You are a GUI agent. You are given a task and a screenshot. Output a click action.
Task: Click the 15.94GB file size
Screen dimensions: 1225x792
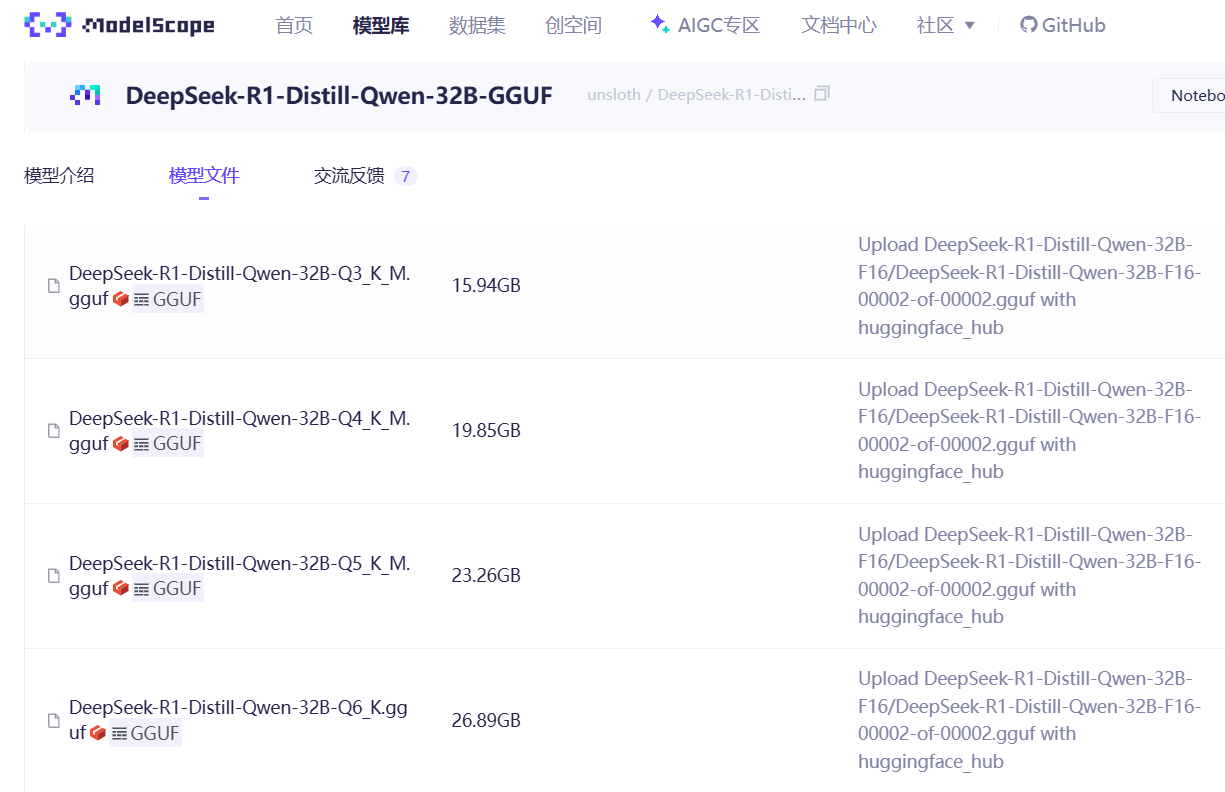(486, 286)
